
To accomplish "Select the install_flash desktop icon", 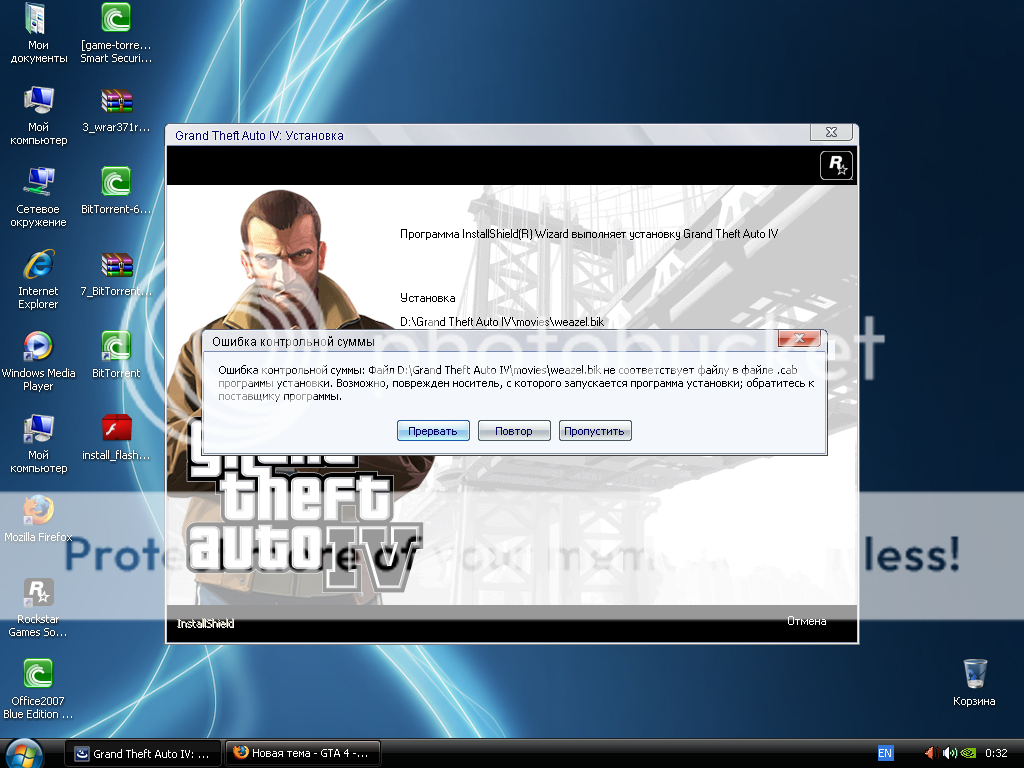I will [116, 430].
